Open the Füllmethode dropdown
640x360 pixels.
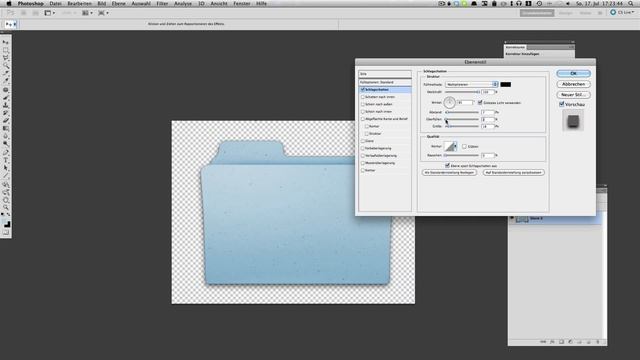(471, 84)
